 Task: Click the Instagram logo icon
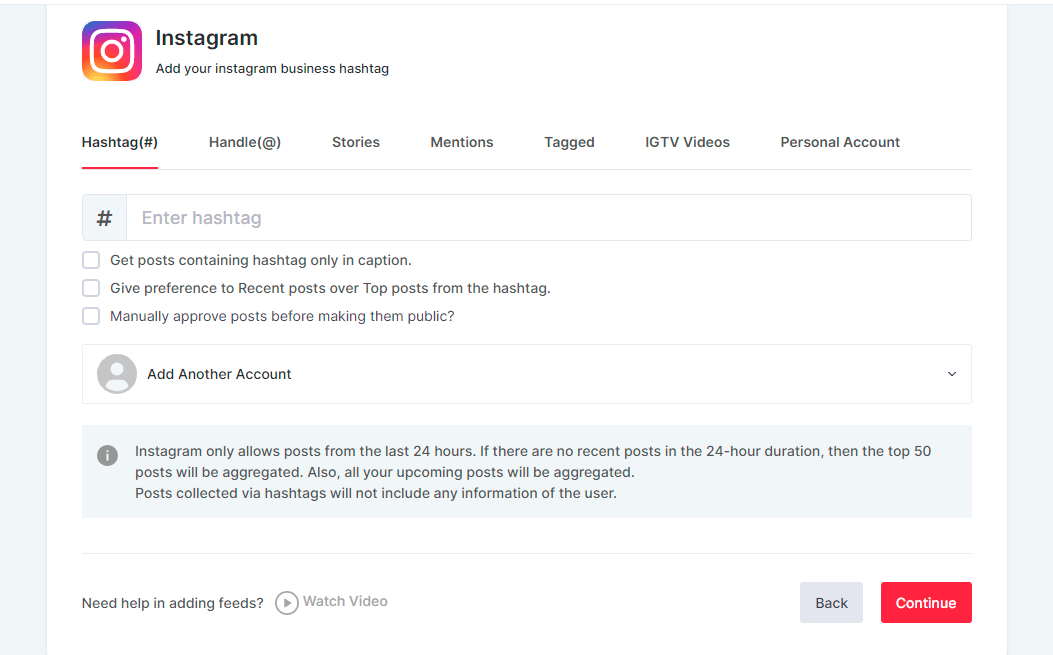pyautogui.click(x=112, y=51)
